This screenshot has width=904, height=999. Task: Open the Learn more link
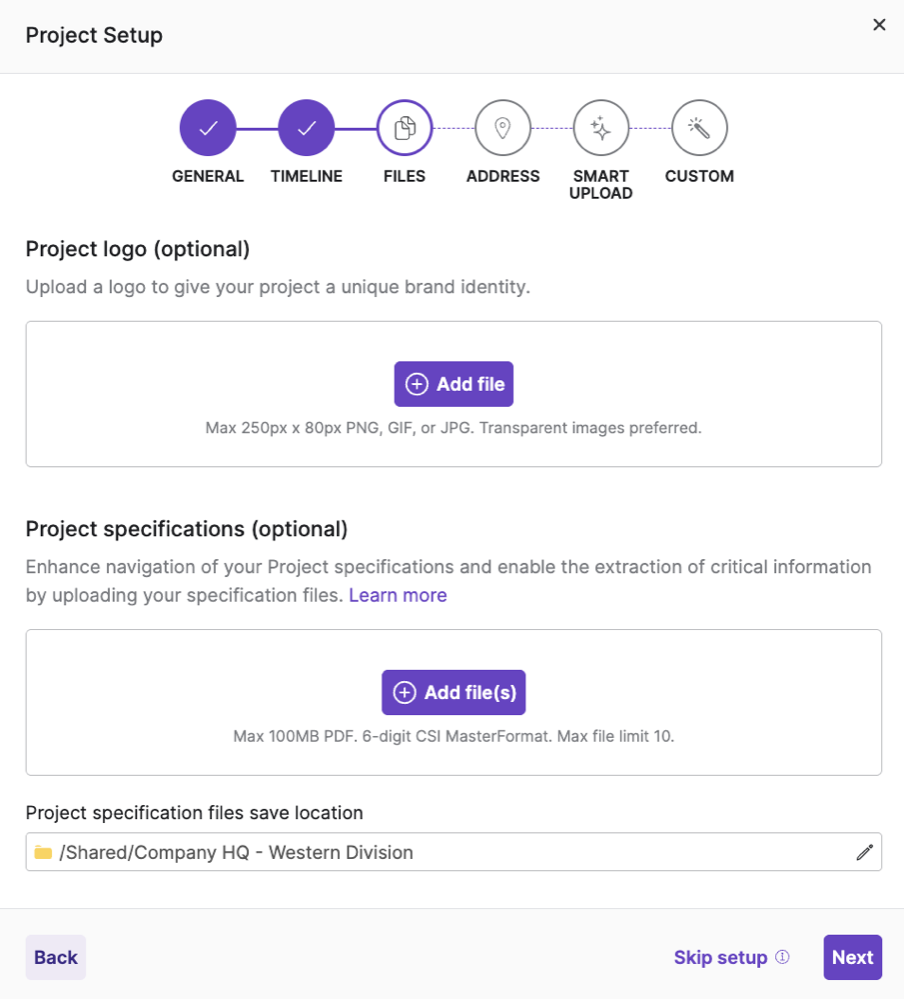397,595
